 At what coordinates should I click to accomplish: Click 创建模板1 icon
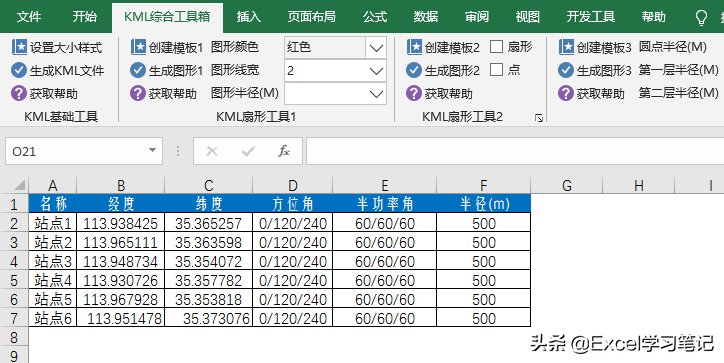pos(138,47)
